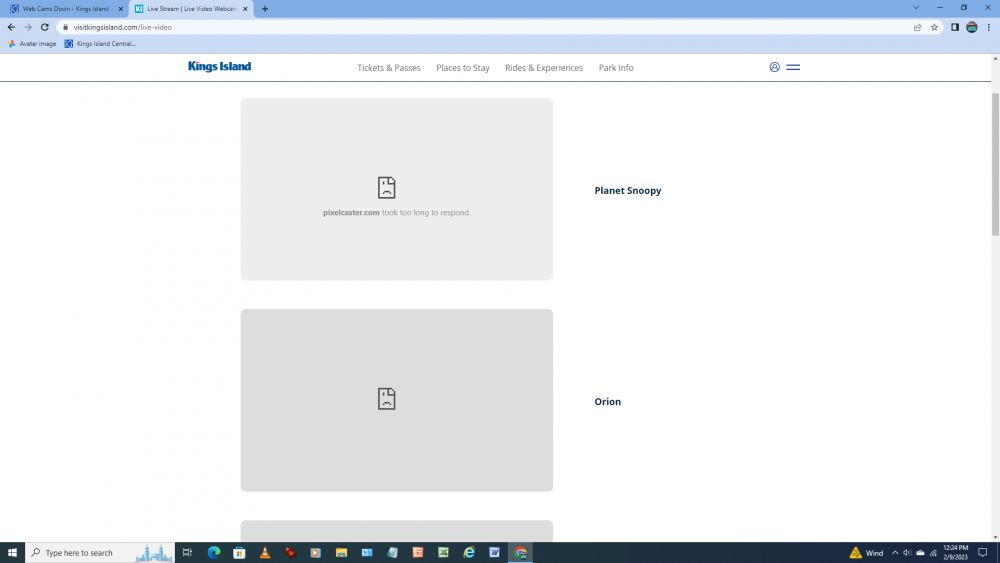This screenshot has width=1000, height=563.
Task: Click the Planet Snoopy webcam frame
Action: [x=396, y=189]
